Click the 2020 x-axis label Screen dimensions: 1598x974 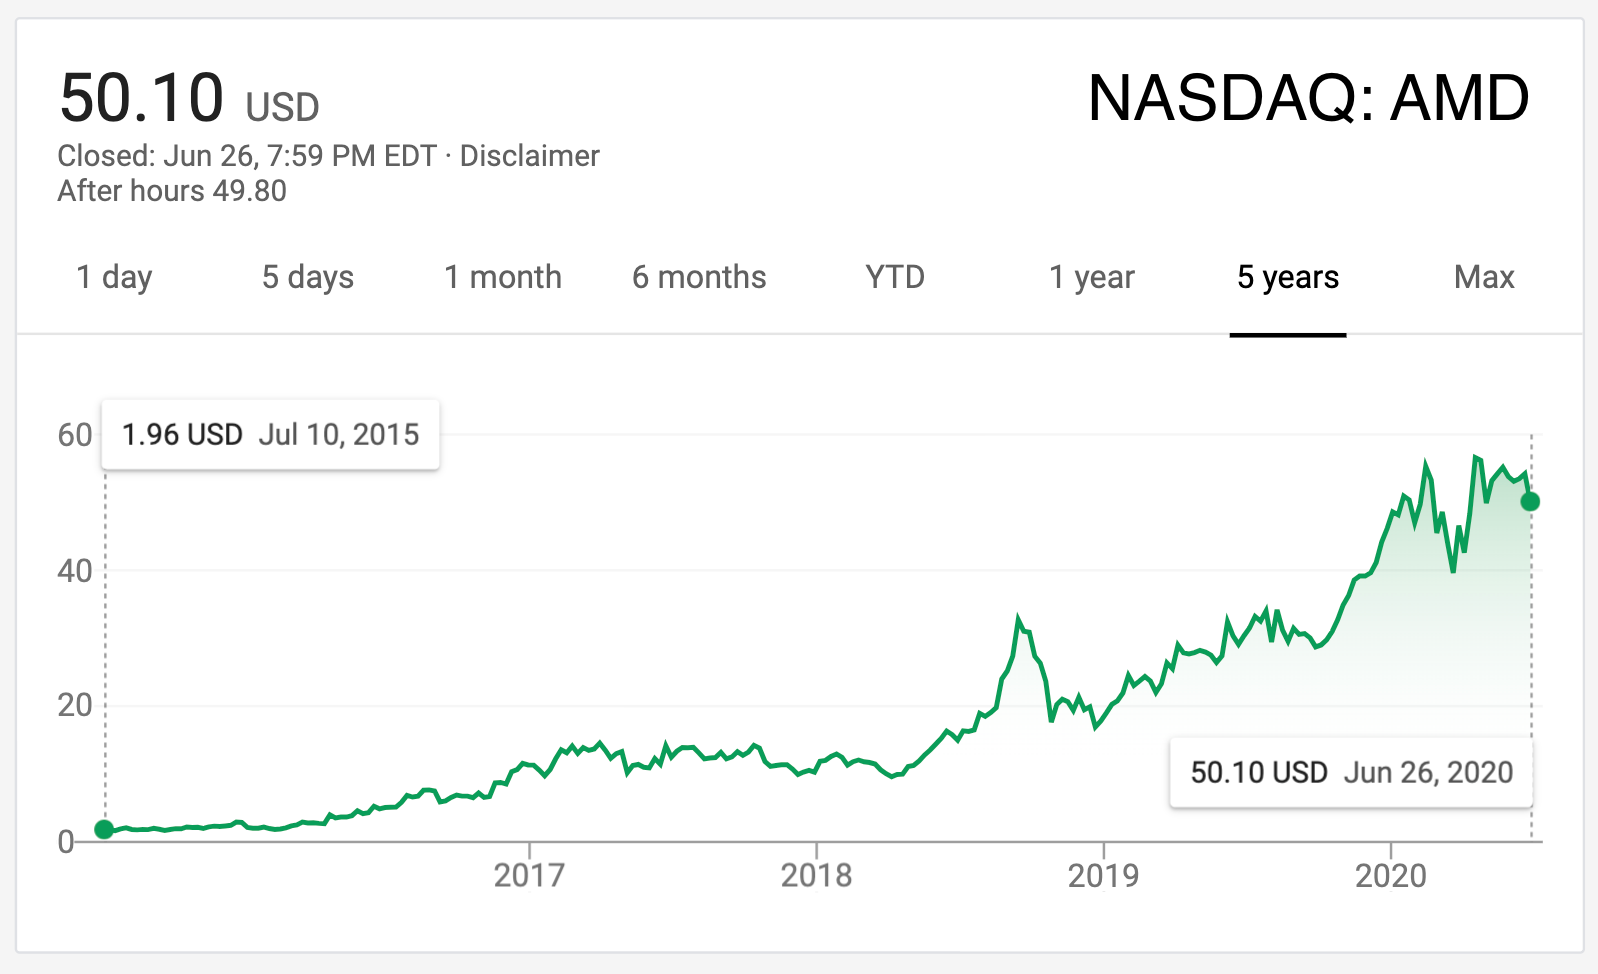(x=1390, y=876)
